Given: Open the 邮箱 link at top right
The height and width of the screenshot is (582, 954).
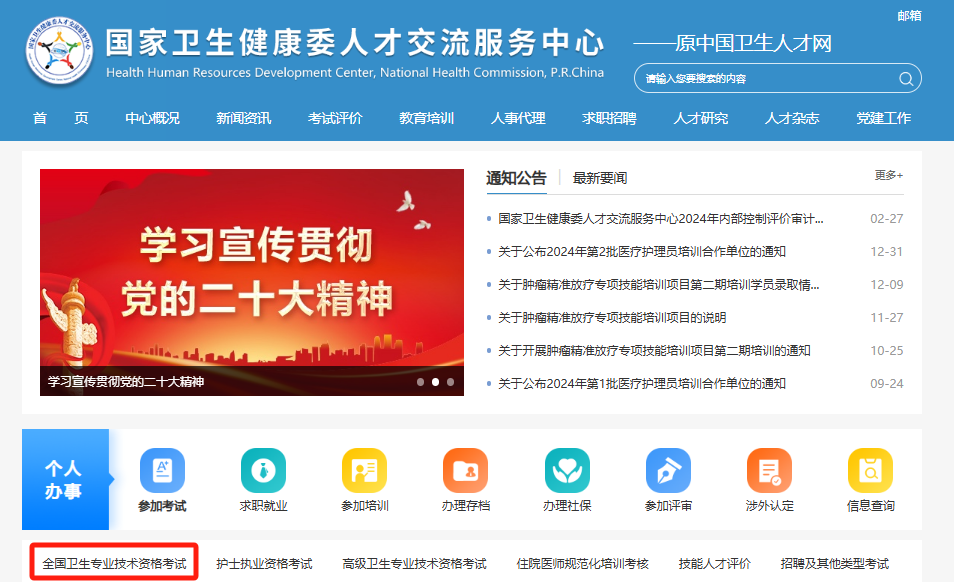Looking at the screenshot, I should pyautogui.click(x=909, y=16).
